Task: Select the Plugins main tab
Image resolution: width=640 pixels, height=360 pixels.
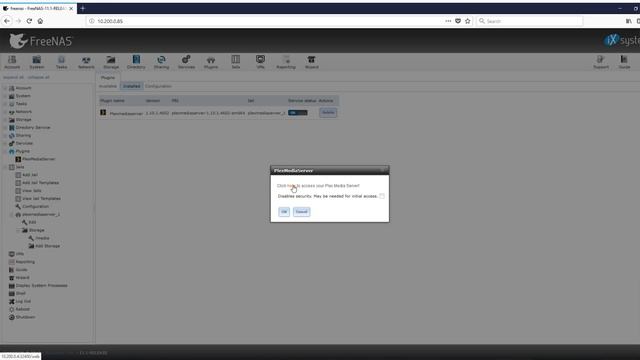Action: pyautogui.click(x=108, y=77)
